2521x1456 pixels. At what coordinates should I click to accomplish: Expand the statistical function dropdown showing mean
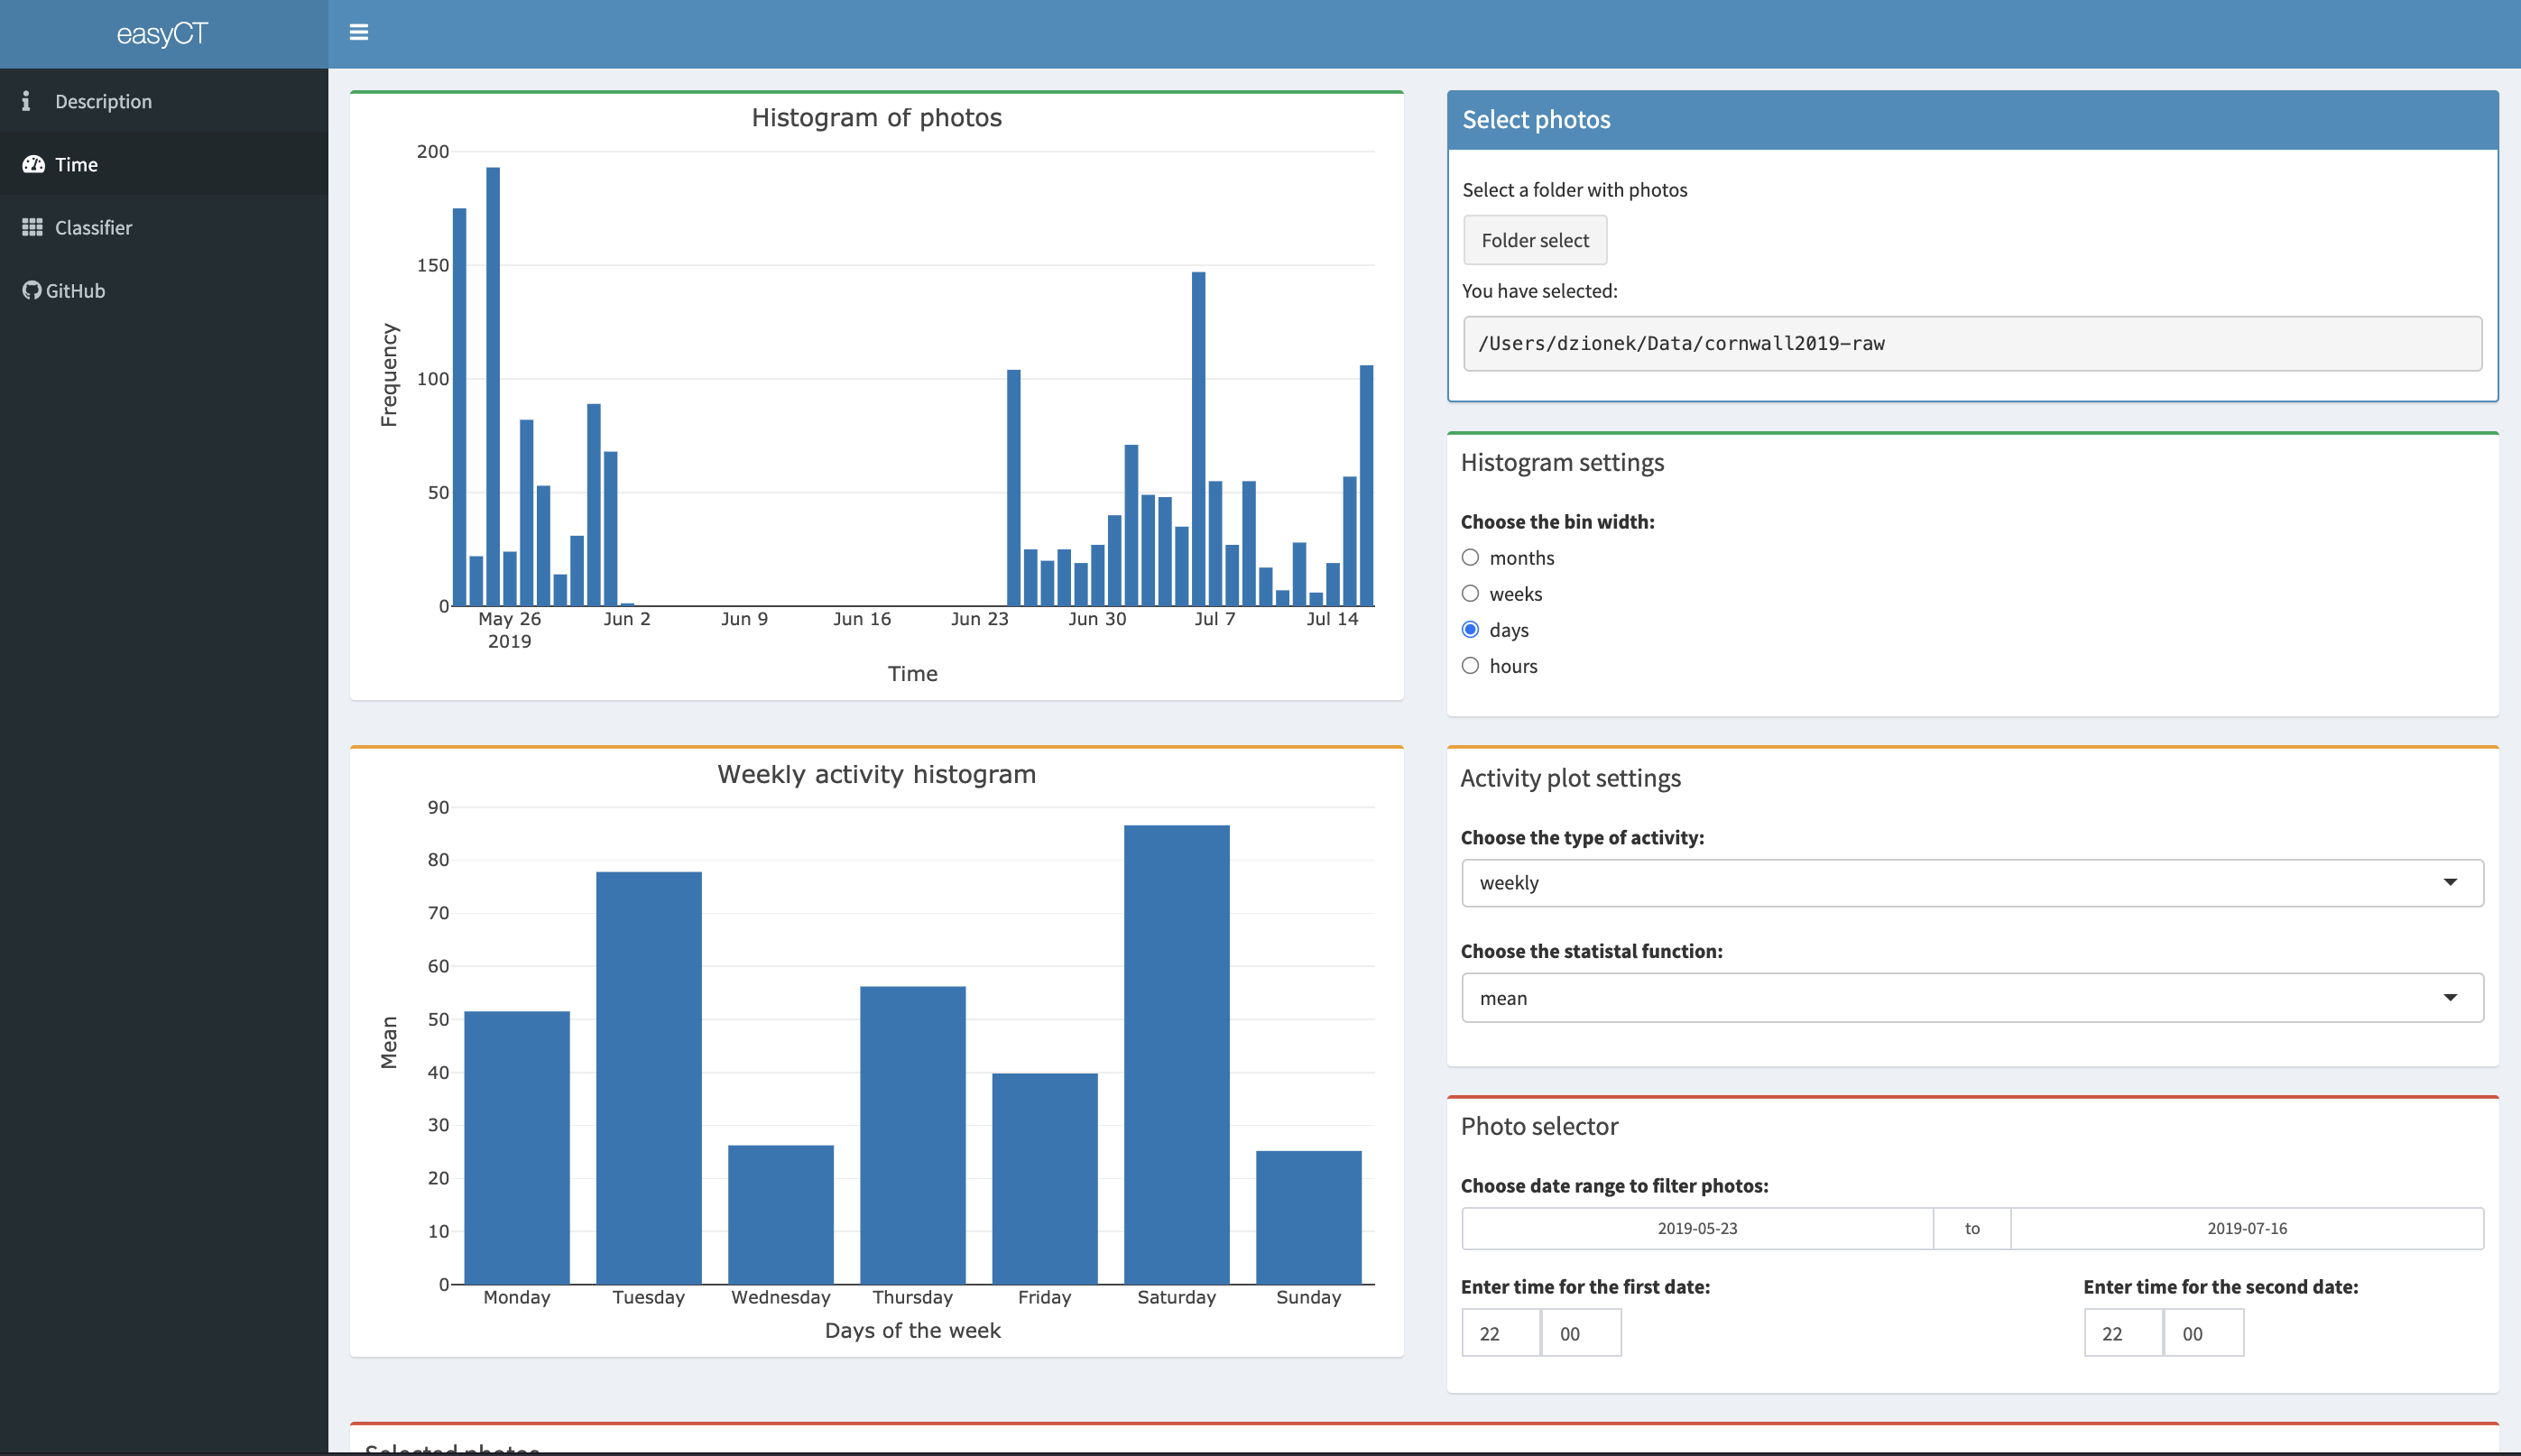(x=1971, y=997)
